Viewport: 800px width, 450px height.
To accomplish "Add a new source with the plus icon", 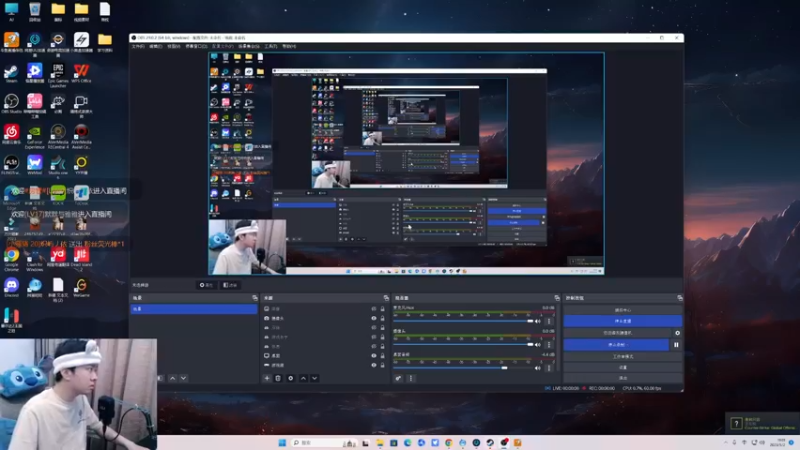I will click(267, 378).
